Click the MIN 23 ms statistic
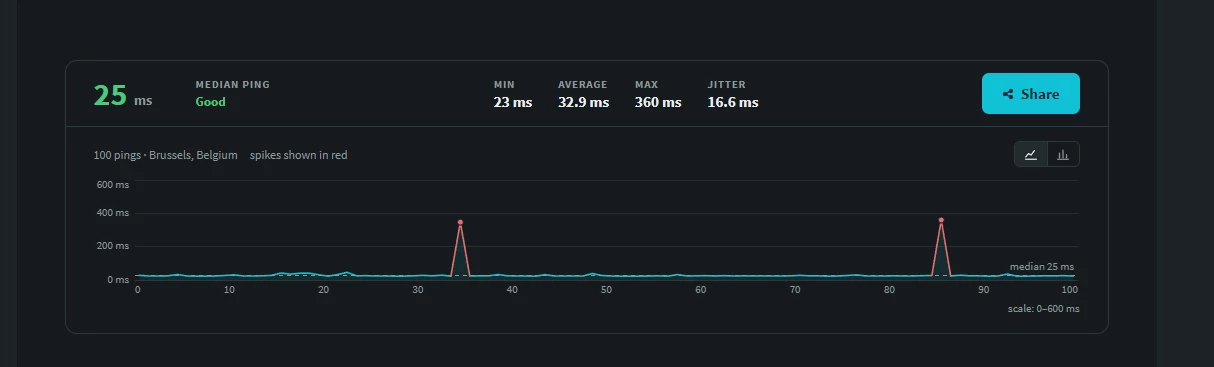 (x=513, y=94)
